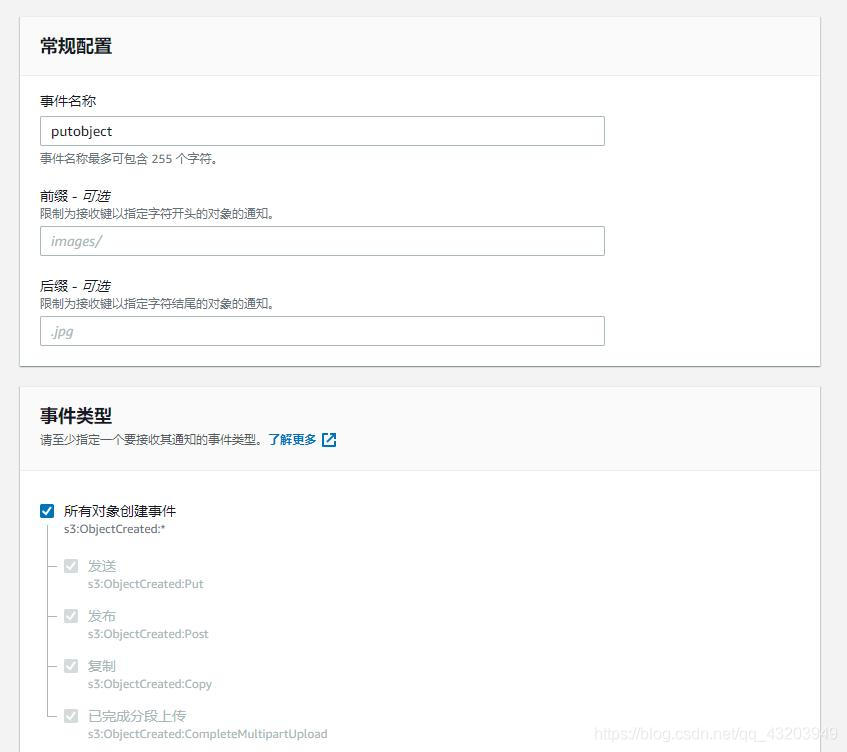
Task: Toggle the 已完成分段上传 checkbox
Action: click(71, 715)
